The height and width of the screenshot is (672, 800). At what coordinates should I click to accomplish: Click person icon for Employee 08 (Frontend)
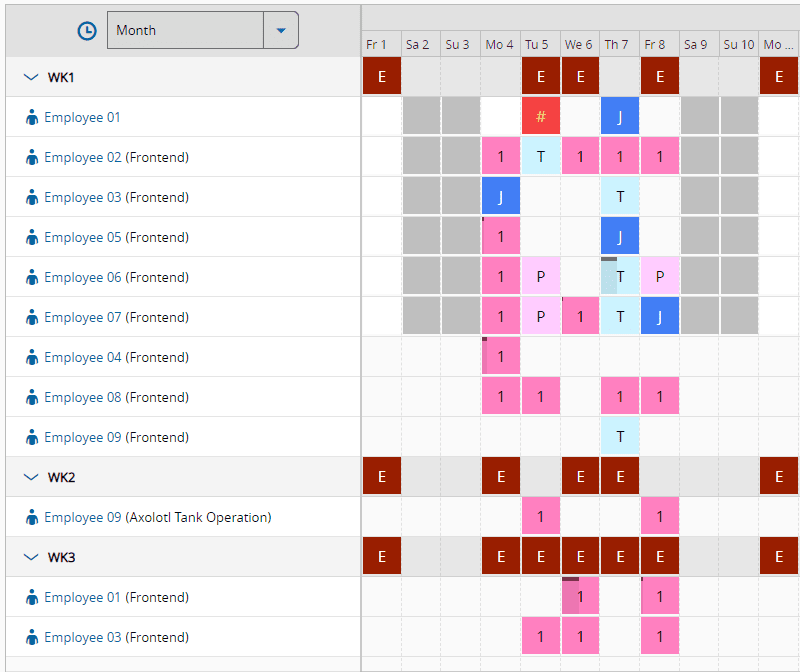pos(32,397)
